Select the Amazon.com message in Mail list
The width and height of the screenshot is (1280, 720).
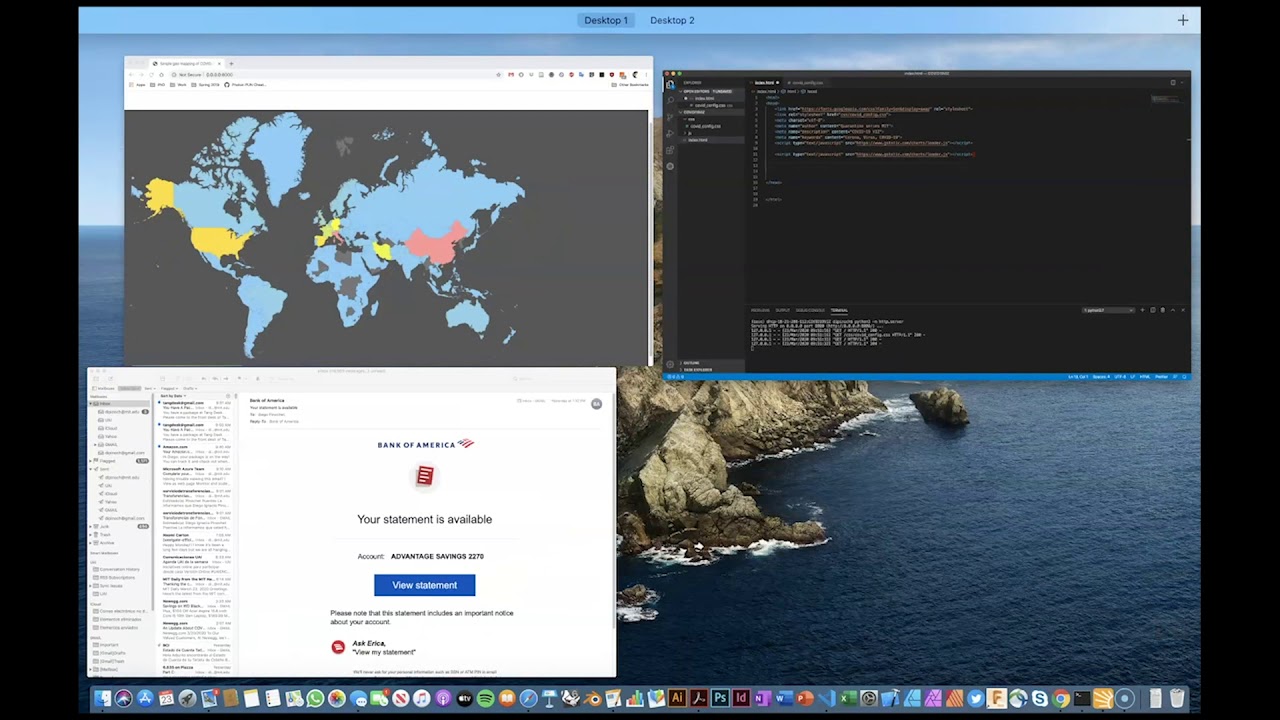click(196, 455)
